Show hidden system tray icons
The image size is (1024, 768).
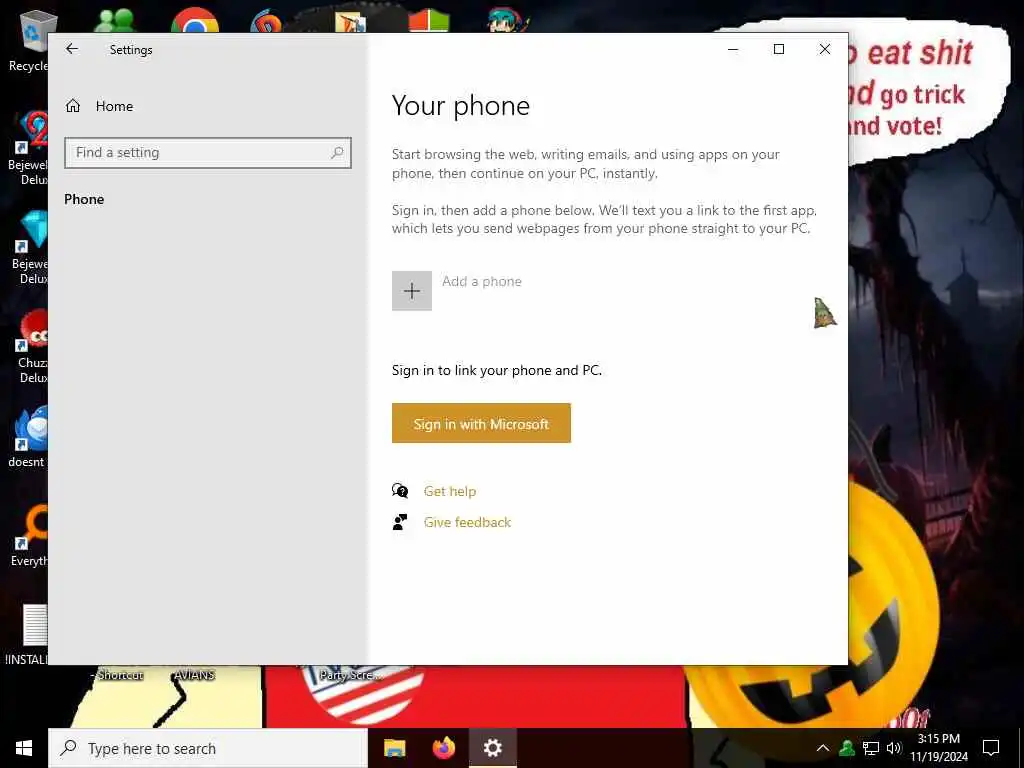click(x=823, y=748)
